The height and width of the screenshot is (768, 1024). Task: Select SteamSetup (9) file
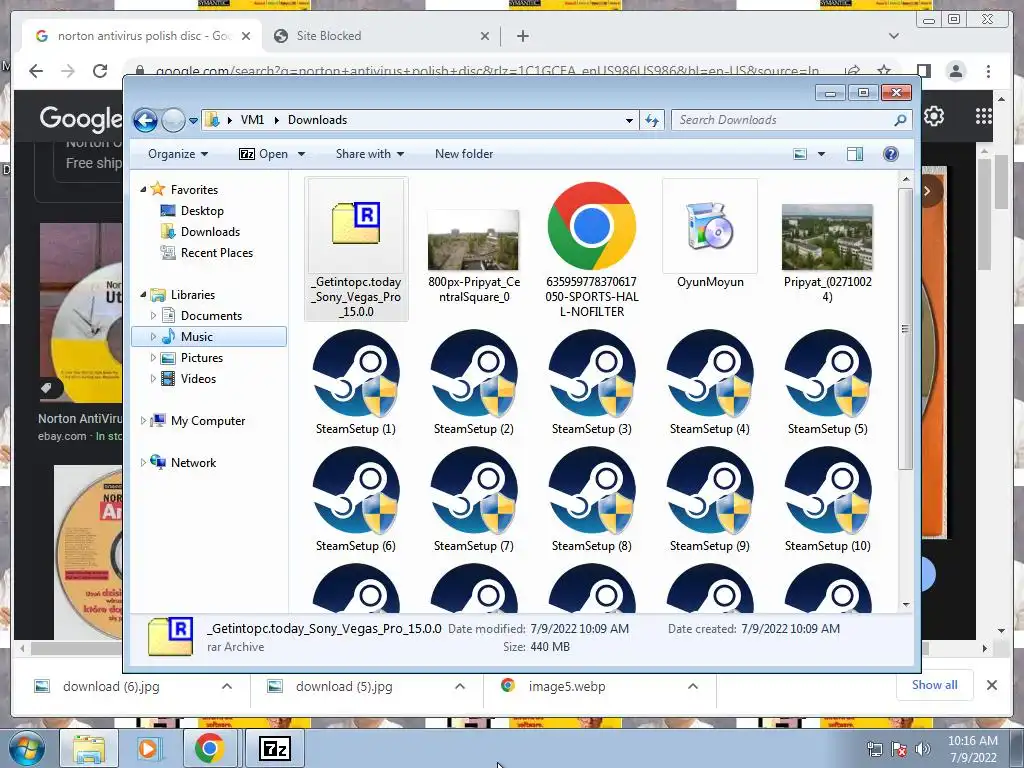click(x=710, y=500)
